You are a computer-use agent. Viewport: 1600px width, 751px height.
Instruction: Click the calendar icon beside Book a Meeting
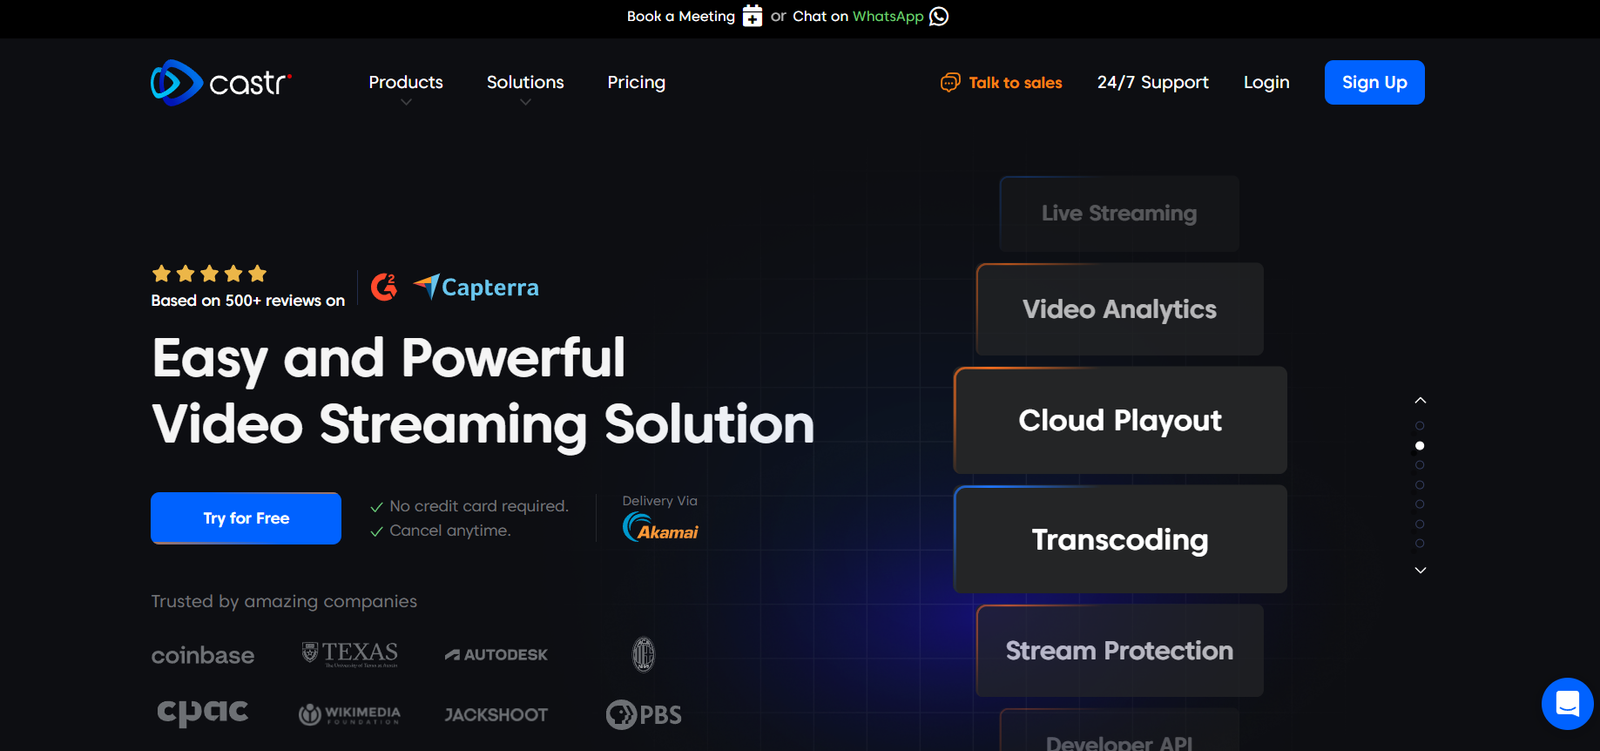tap(752, 16)
